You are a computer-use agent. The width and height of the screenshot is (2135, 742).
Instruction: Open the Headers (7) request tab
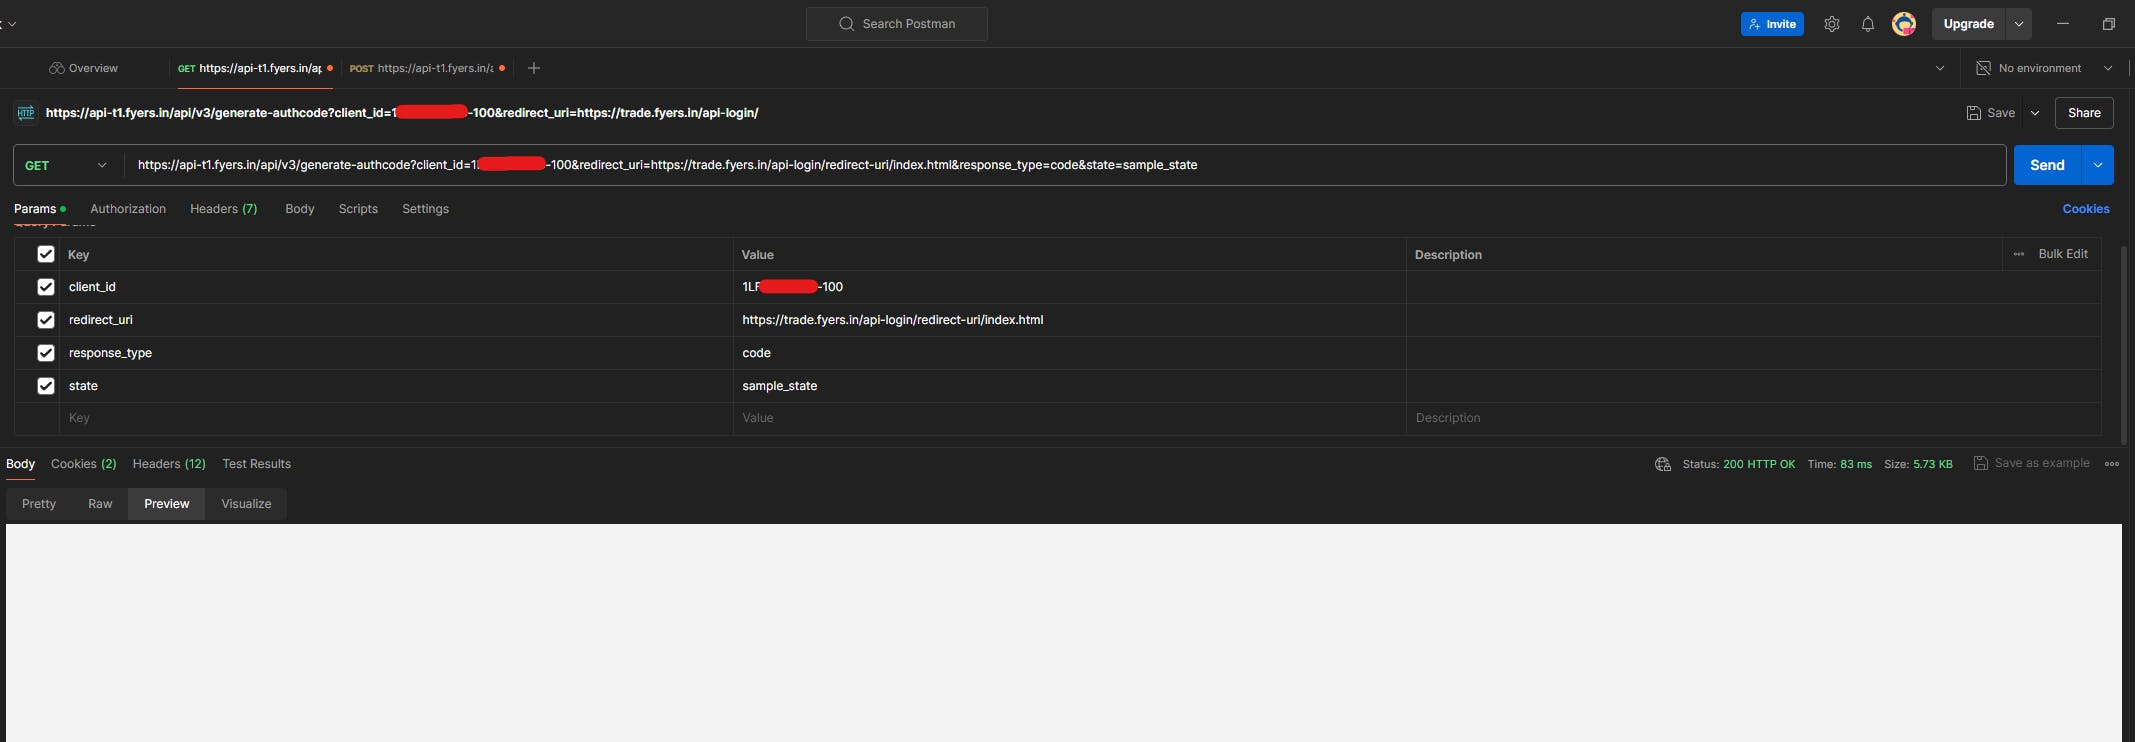pyautogui.click(x=224, y=209)
